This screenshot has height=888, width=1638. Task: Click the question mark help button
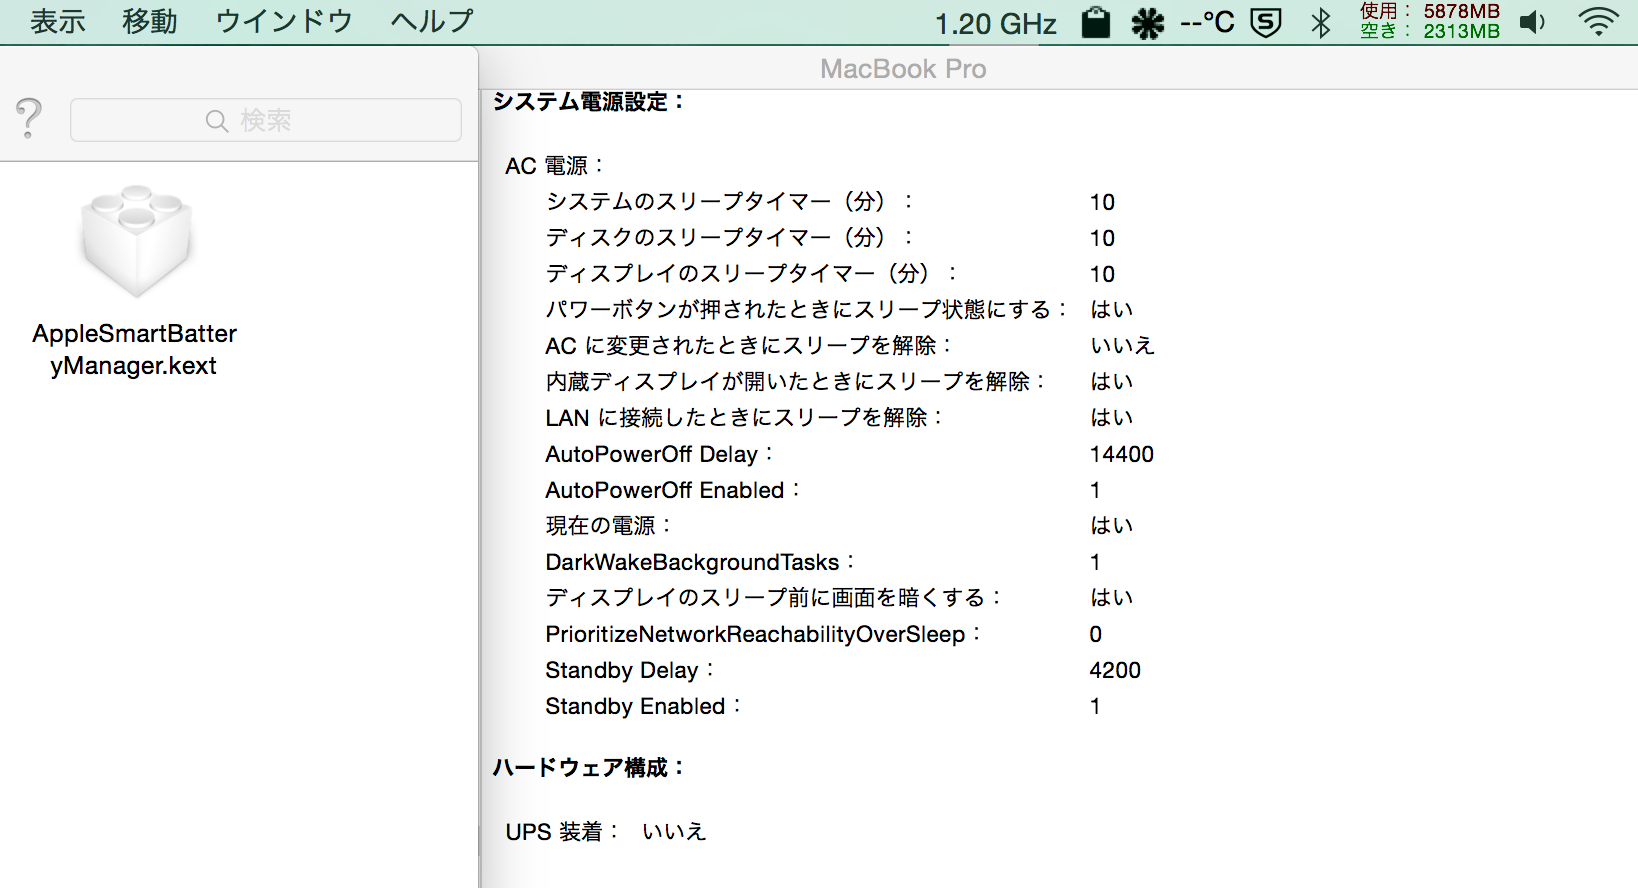point(29,118)
